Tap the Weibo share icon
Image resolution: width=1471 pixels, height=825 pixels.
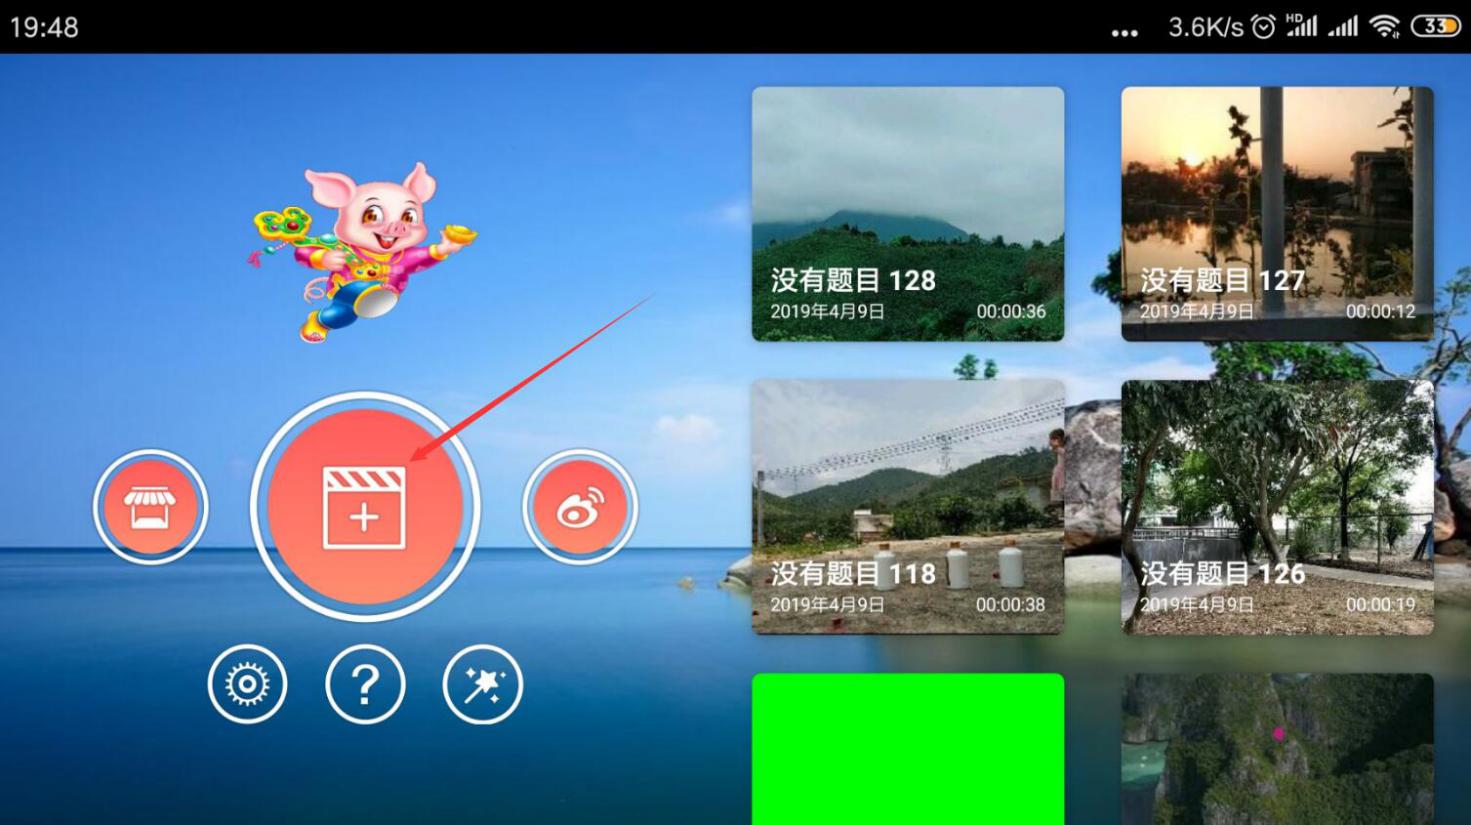(x=580, y=507)
